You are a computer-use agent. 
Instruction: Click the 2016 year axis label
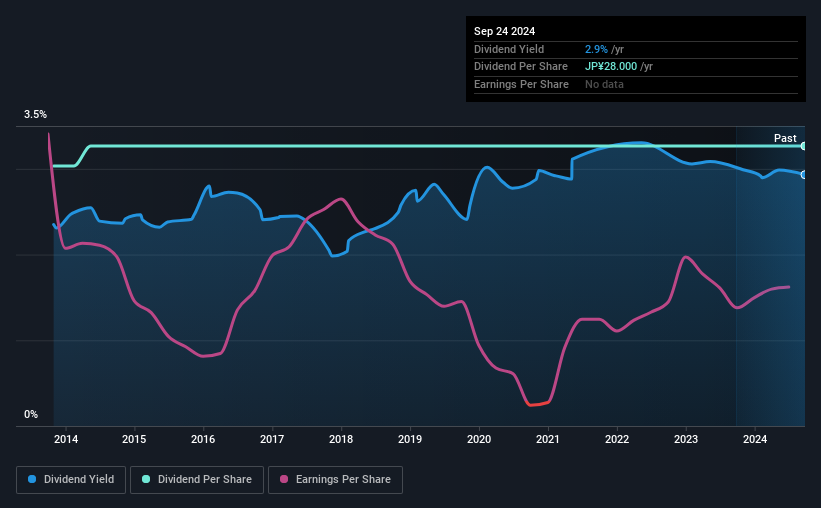click(203, 439)
